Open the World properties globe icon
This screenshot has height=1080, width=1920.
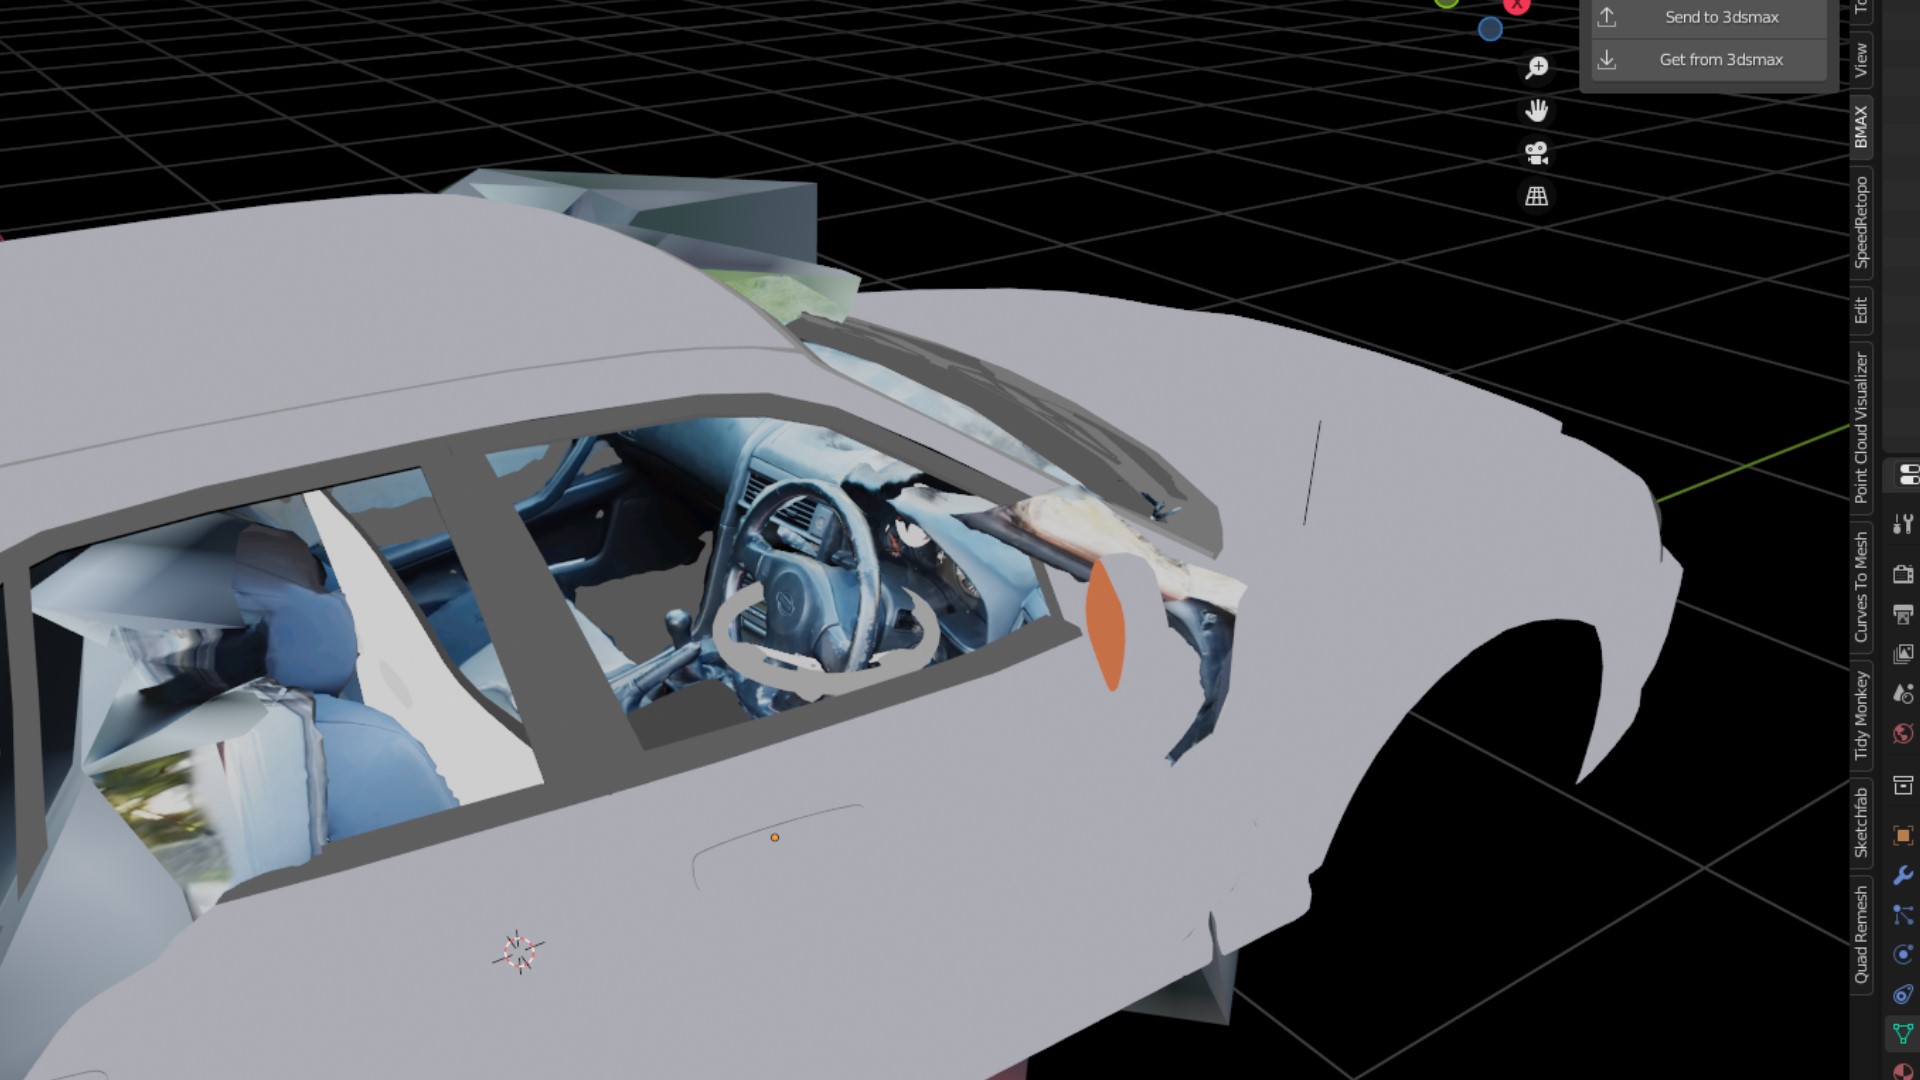1903,735
